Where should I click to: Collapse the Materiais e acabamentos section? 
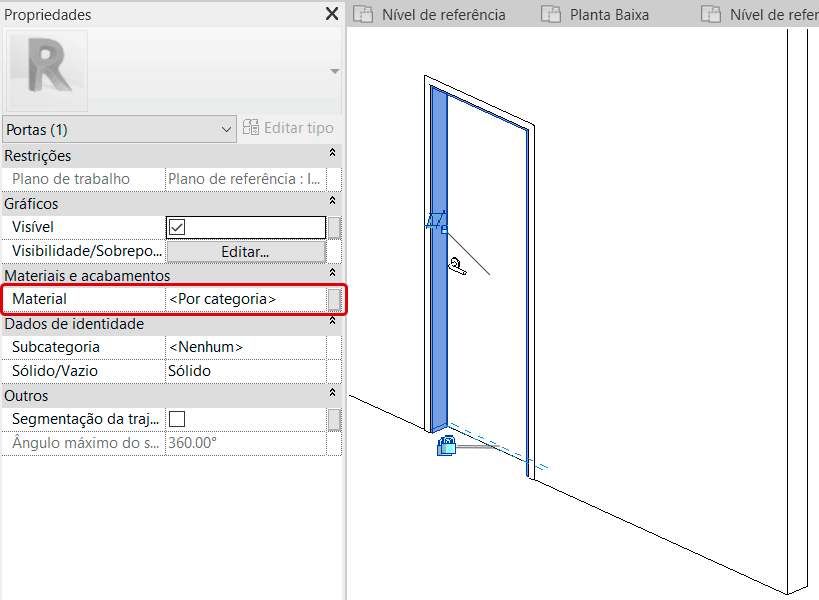coord(332,275)
